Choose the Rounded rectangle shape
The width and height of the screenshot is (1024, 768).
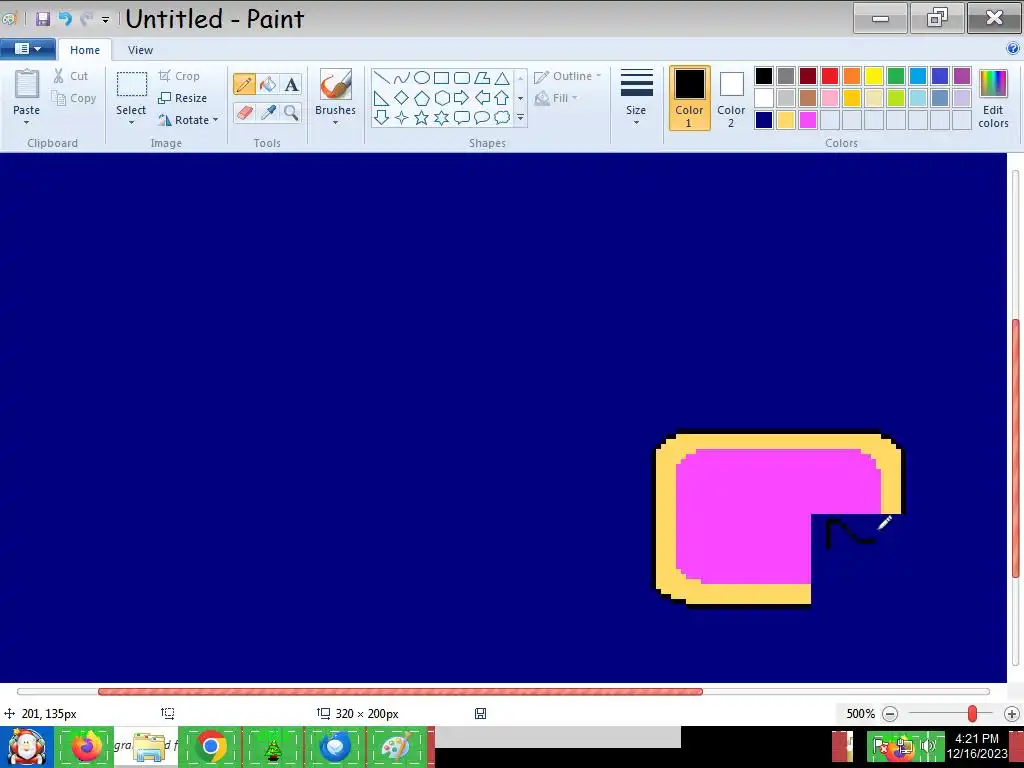[x=462, y=78]
